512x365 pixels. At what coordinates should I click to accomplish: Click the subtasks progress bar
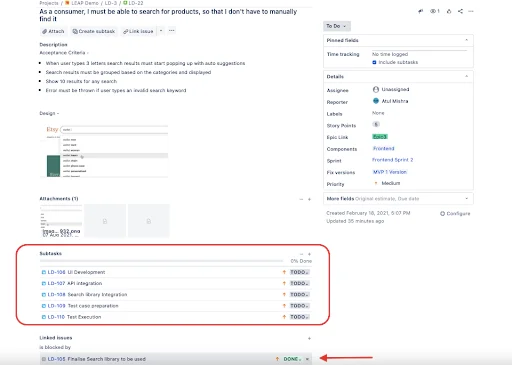pos(161,261)
